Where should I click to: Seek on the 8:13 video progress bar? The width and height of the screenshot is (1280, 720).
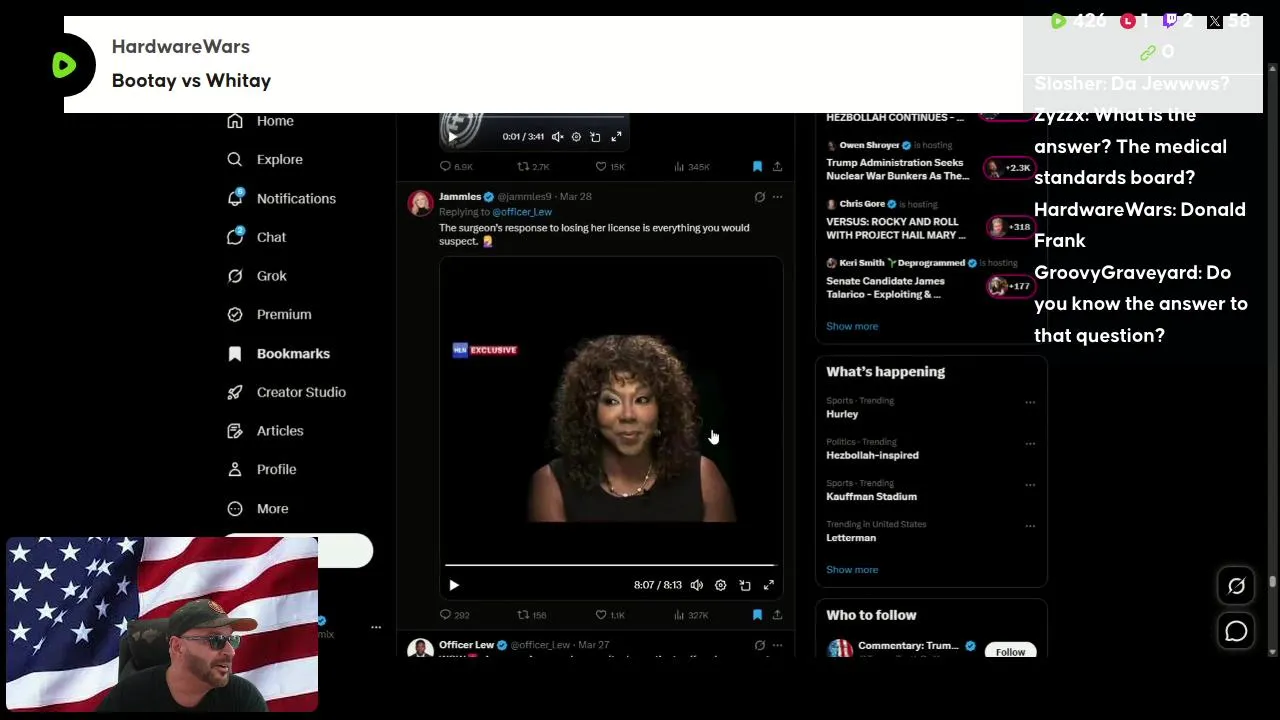click(x=610, y=566)
